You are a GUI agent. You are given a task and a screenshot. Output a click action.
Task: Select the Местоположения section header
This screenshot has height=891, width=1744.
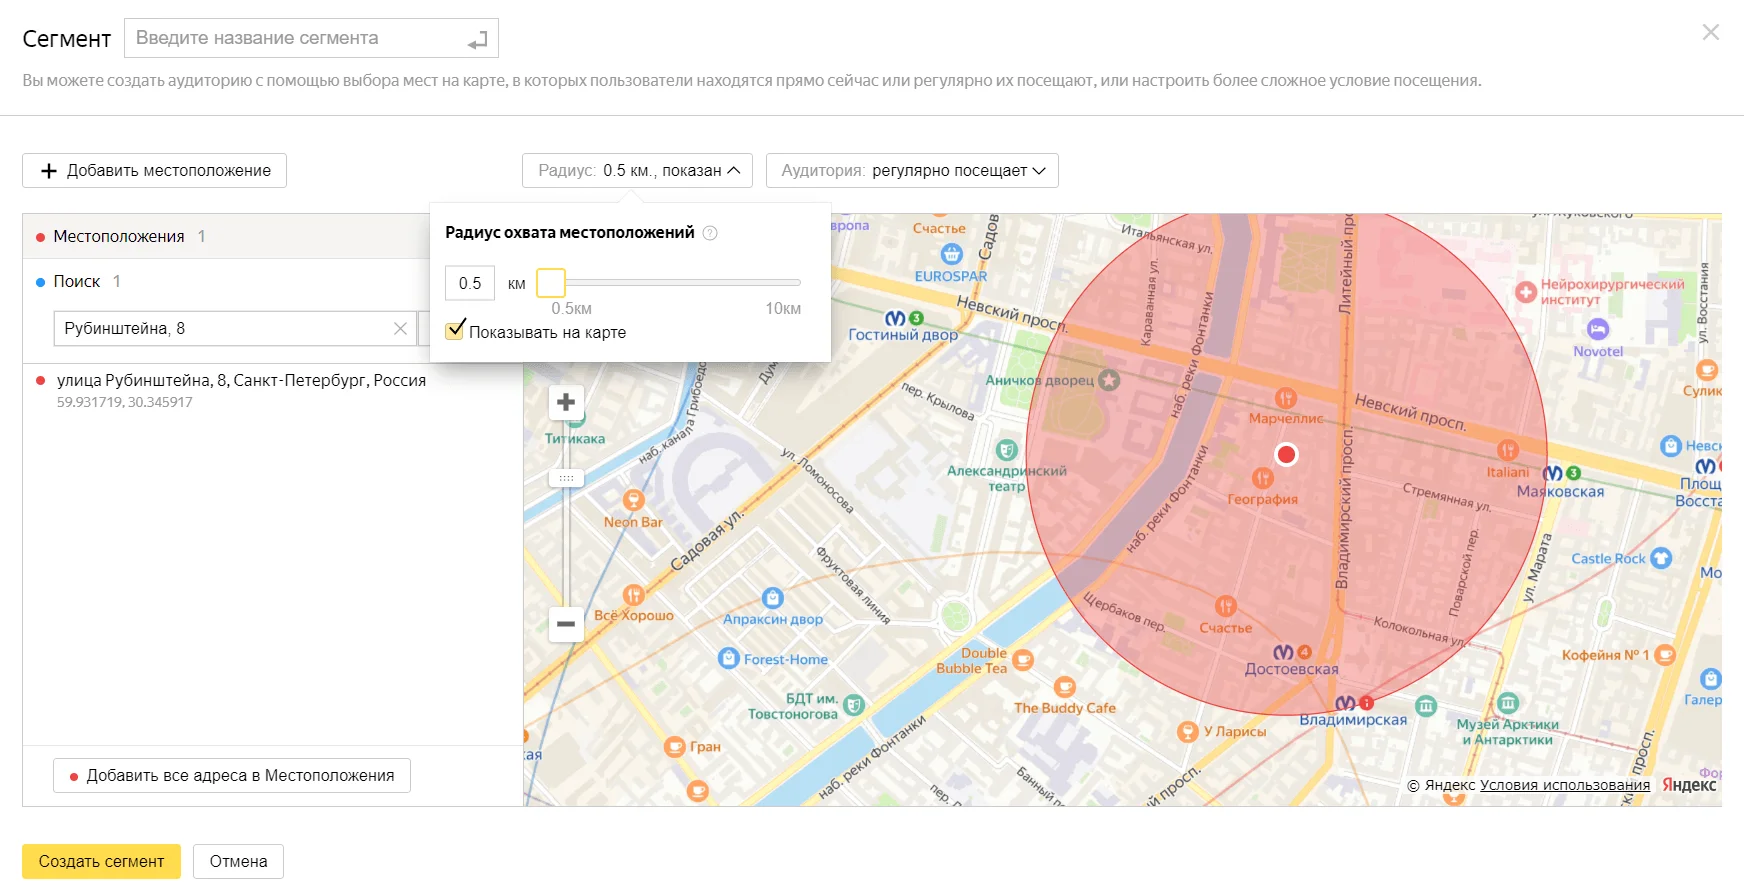click(x=119, y=237)
